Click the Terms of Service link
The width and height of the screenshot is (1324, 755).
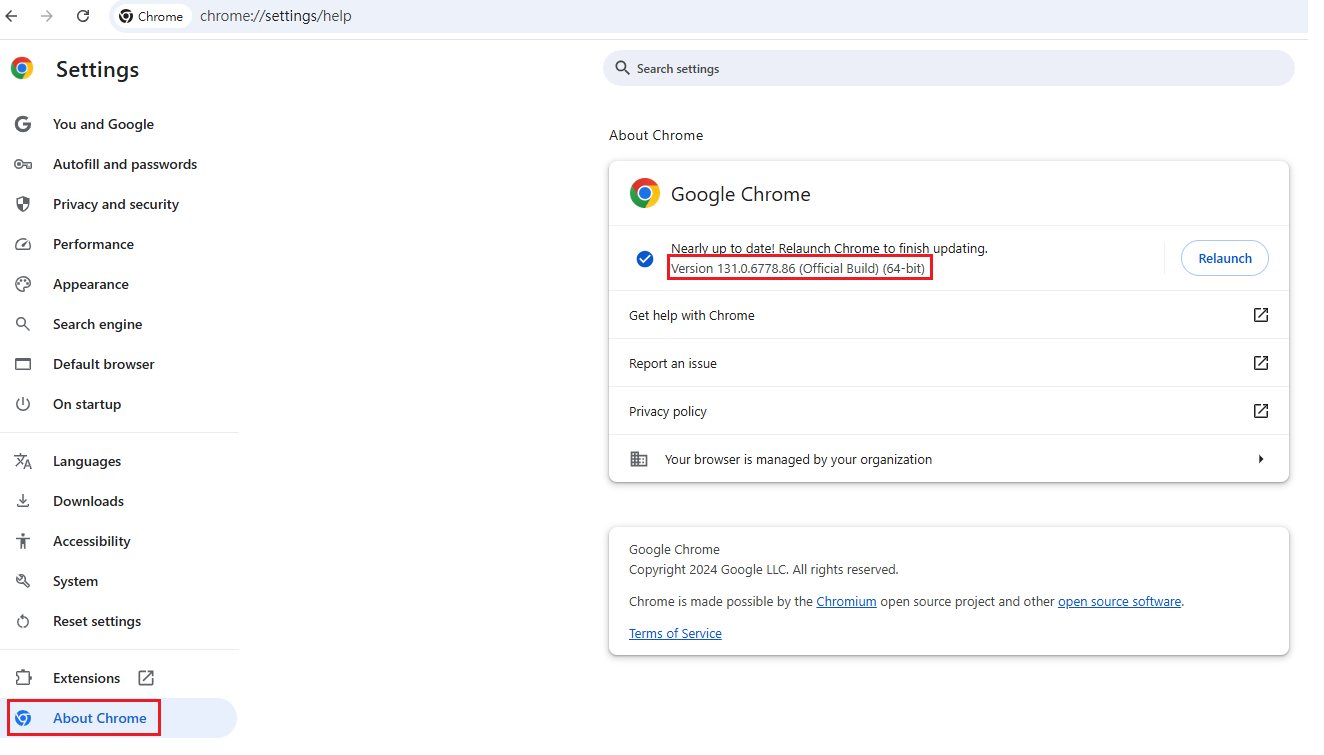pos(675,634)
